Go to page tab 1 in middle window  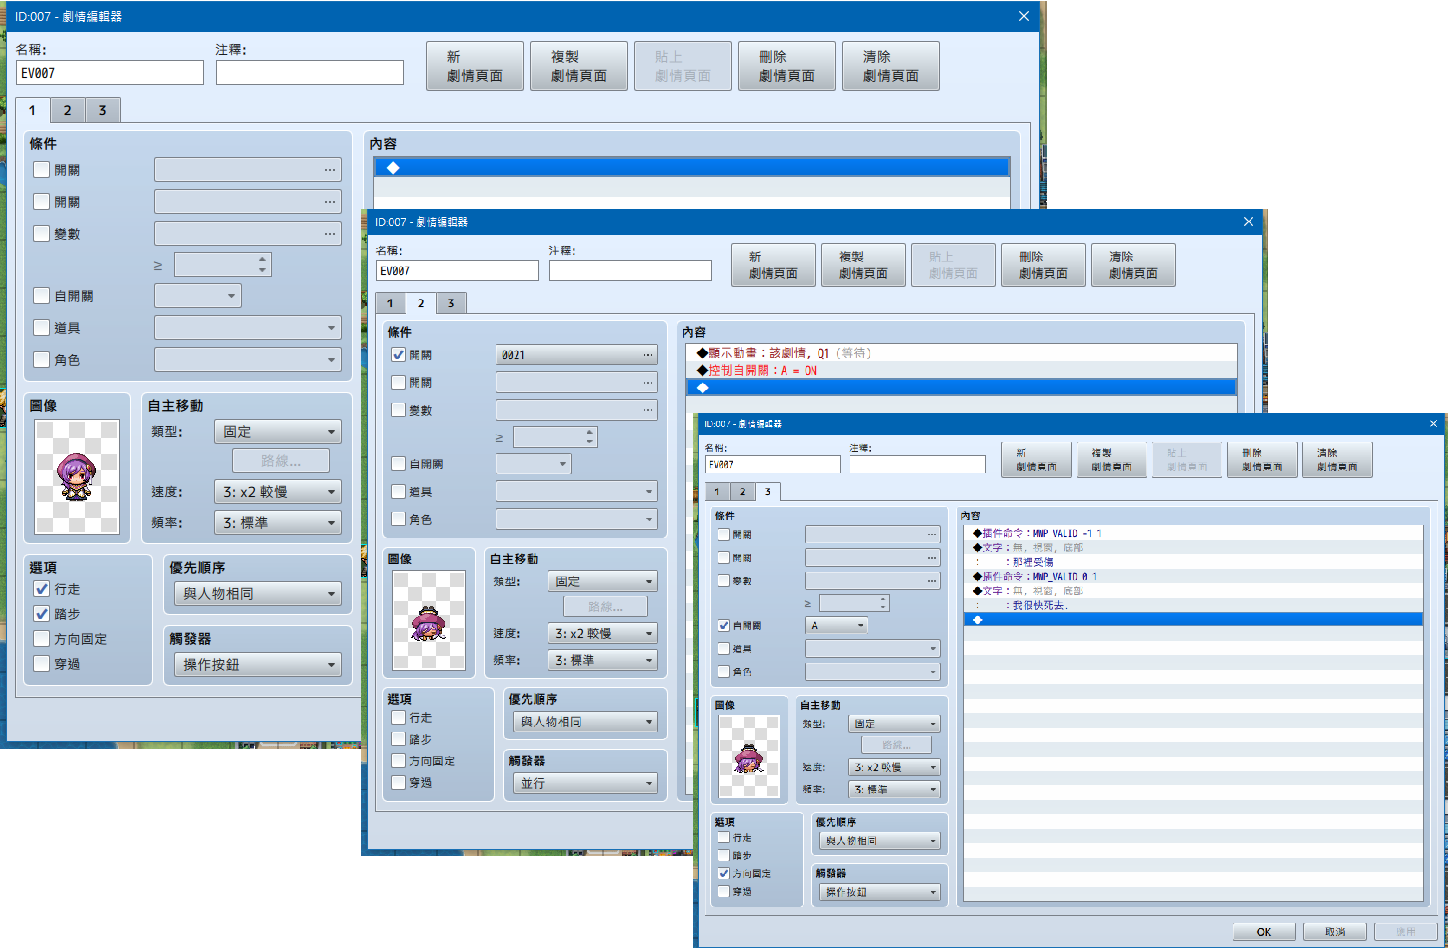[x=390, y=303]
